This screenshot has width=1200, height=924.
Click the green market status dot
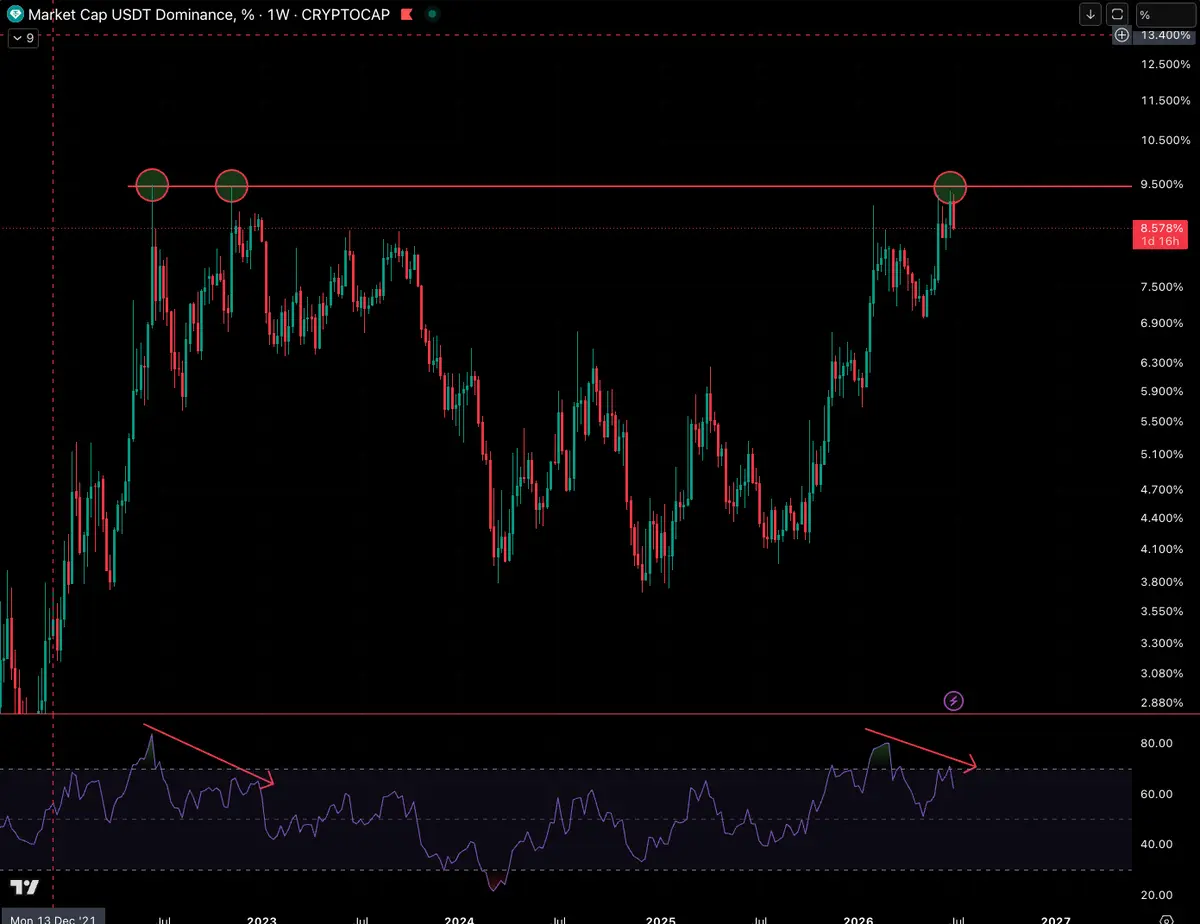(431, 15)
